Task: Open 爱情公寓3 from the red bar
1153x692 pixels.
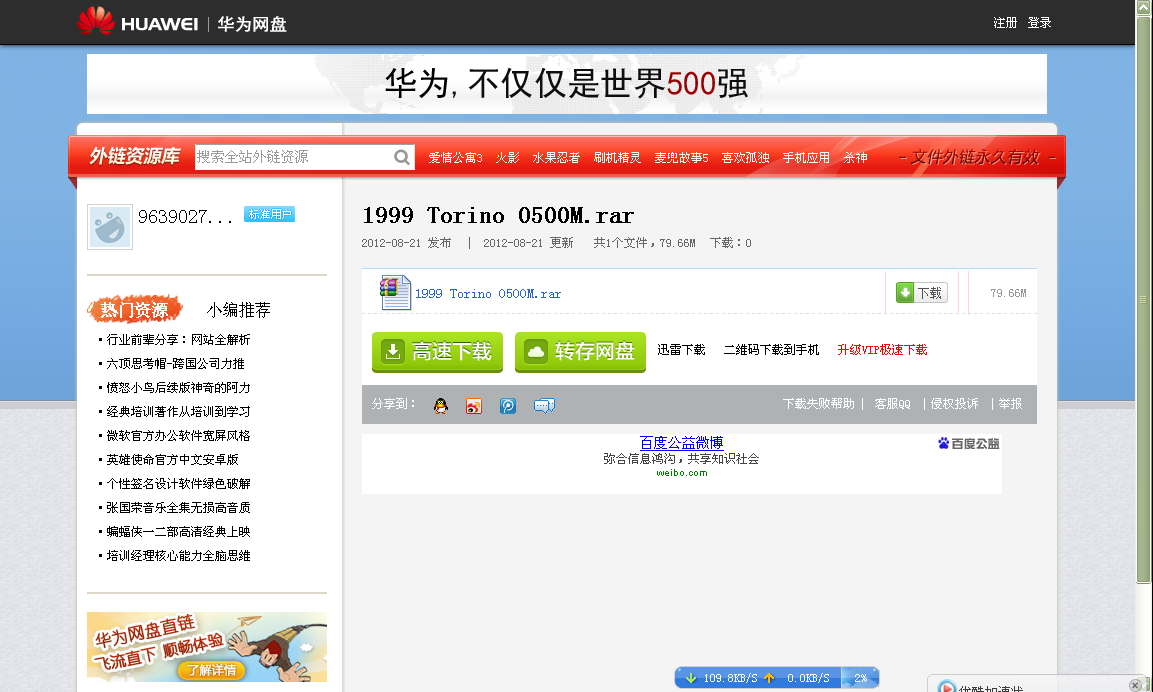Action: coord(455,158)
